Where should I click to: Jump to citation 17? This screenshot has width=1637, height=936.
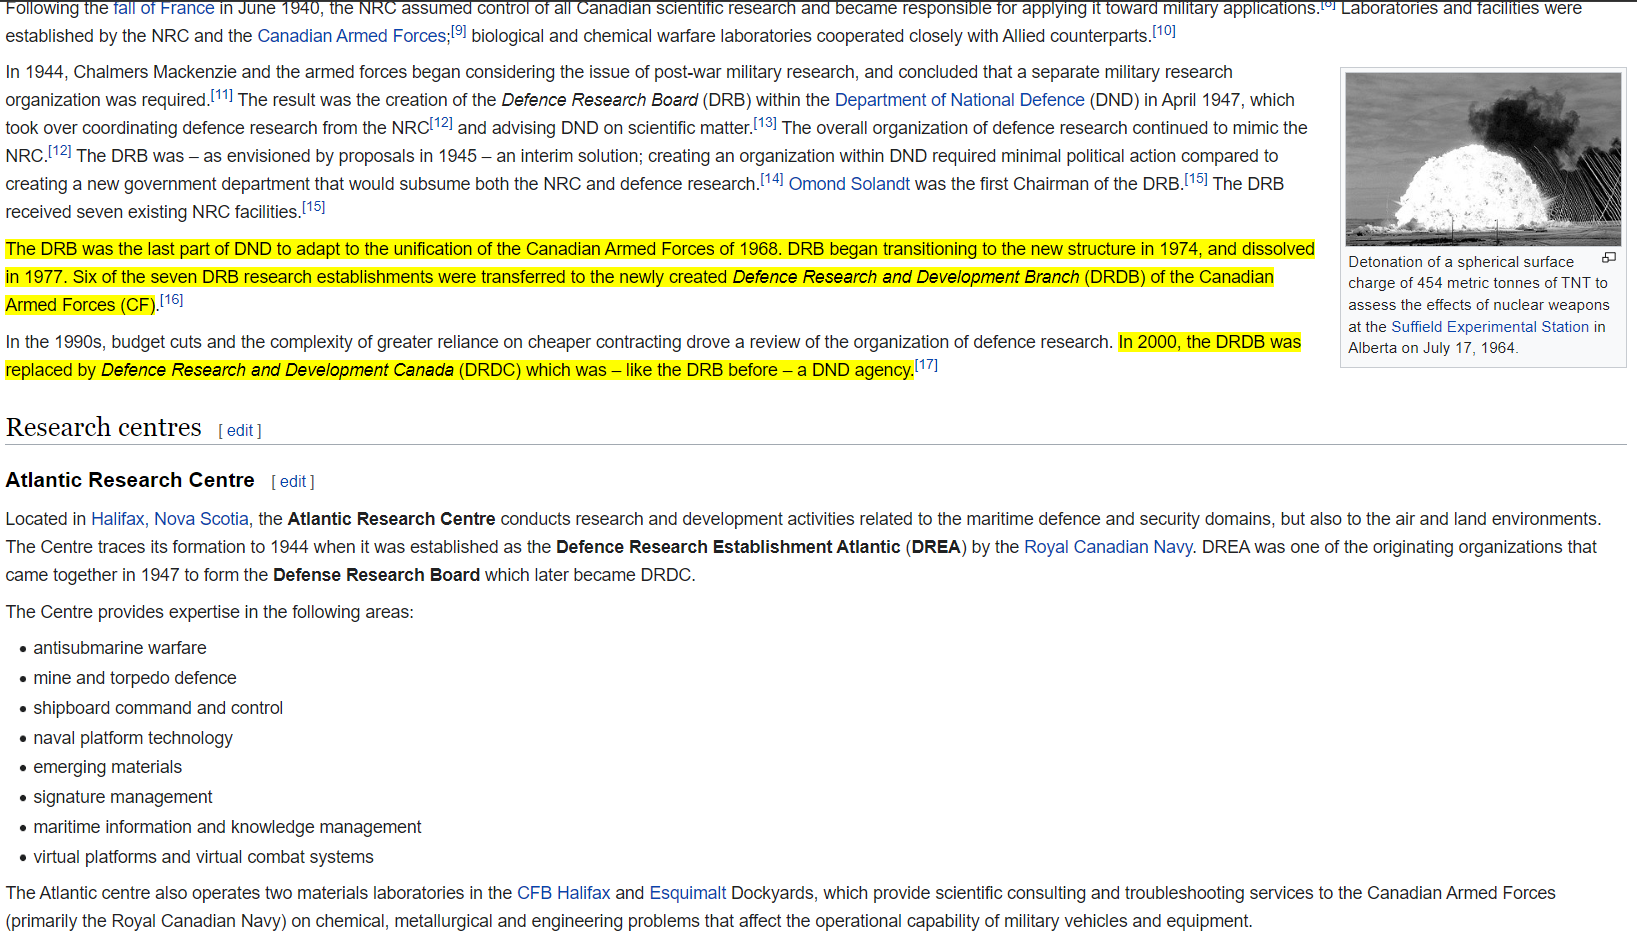coord(926,365)
